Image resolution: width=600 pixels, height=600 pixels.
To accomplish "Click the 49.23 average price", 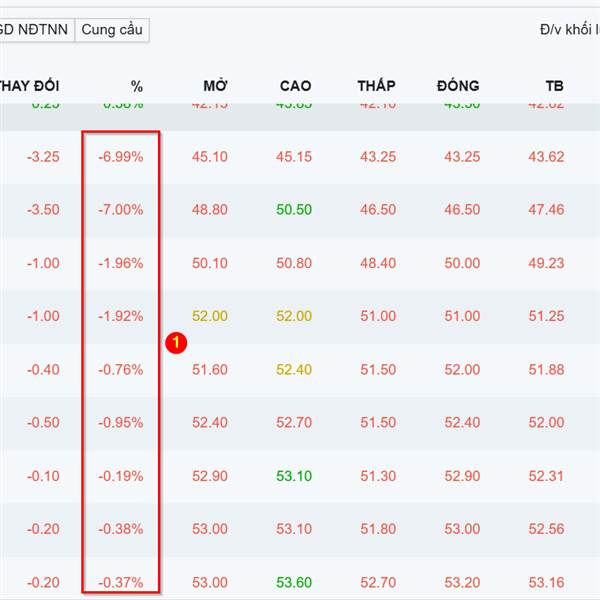I will [x=546, y=263].
